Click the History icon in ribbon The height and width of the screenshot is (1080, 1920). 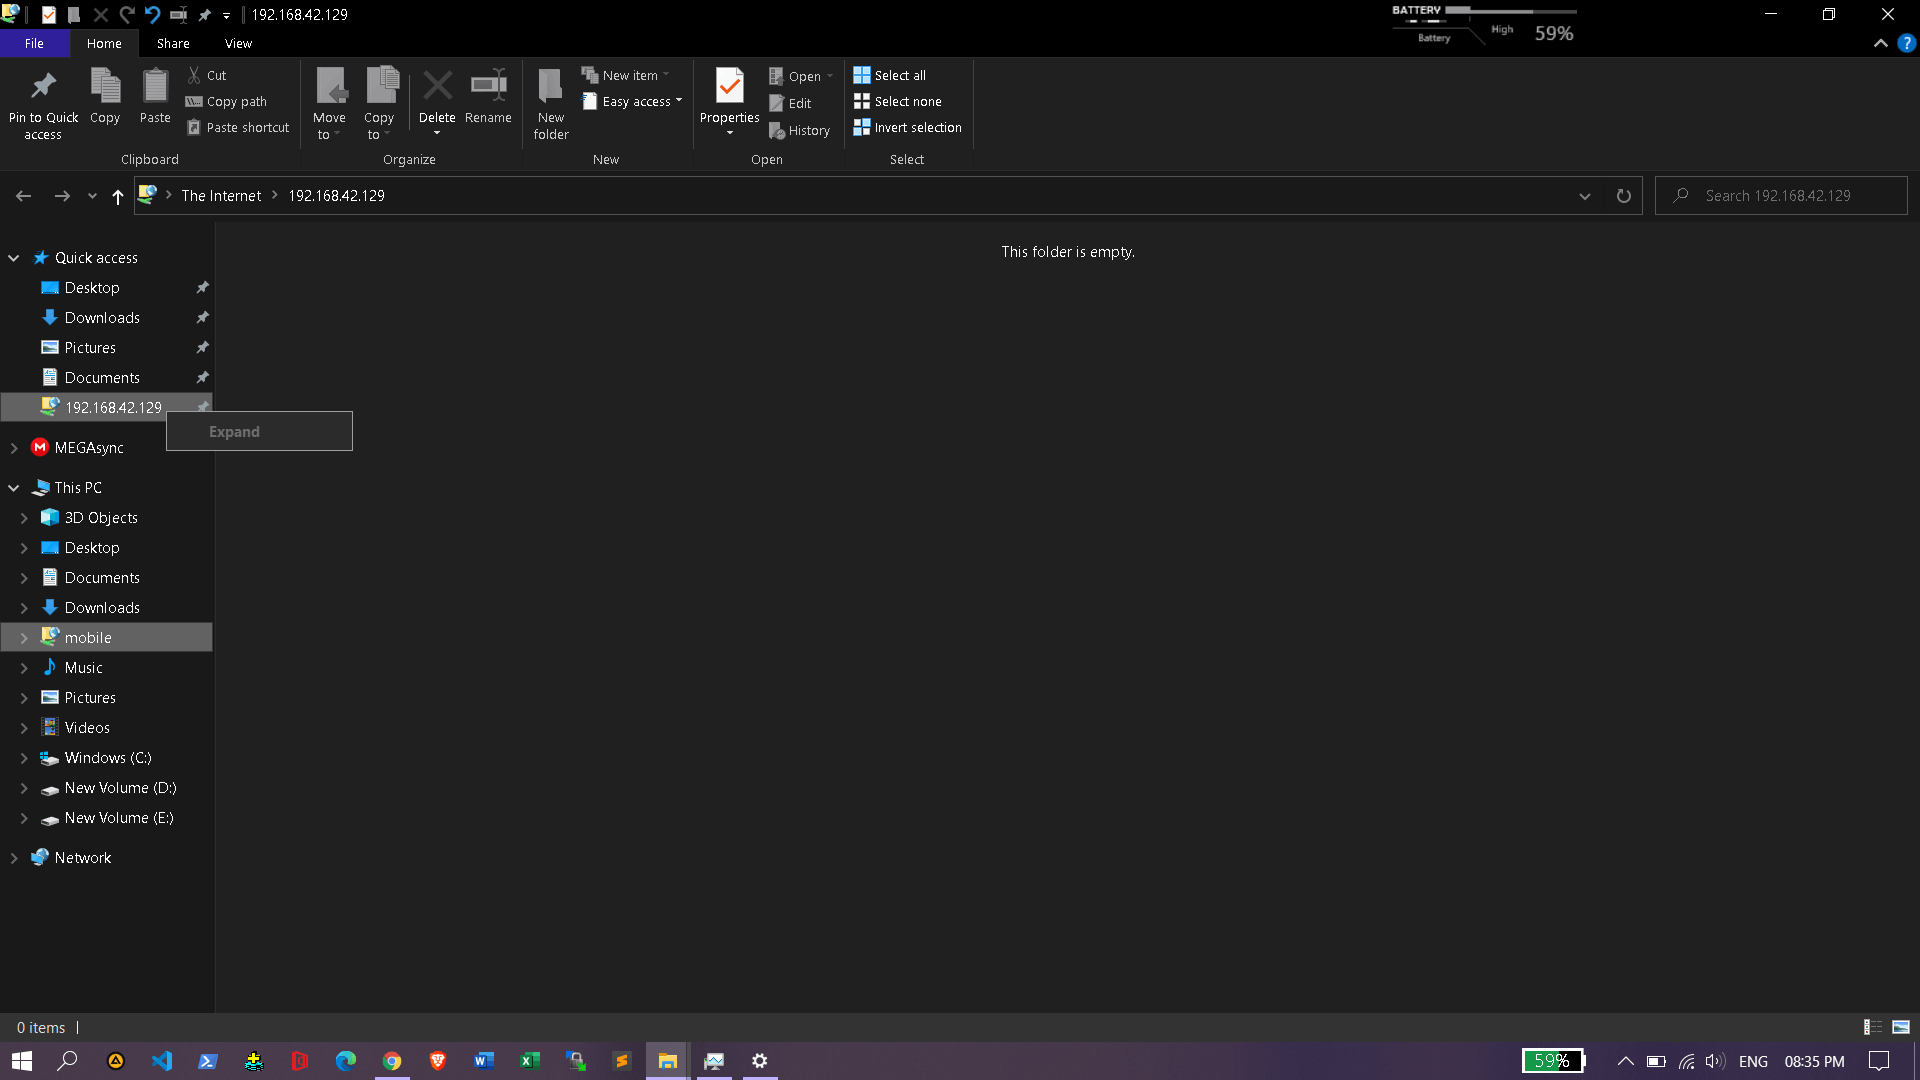pyautogui.click(x=799, y=128)
